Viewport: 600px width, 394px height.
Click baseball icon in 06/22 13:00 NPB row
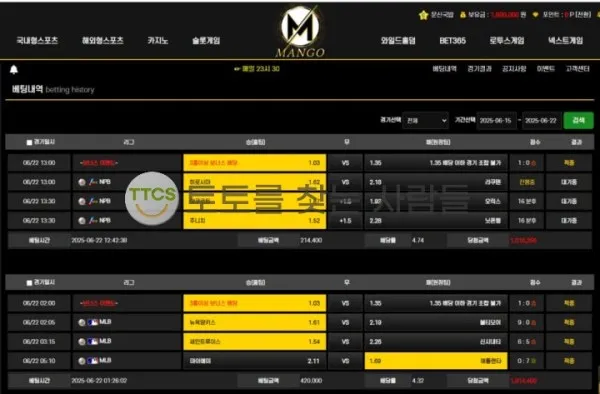82,182
